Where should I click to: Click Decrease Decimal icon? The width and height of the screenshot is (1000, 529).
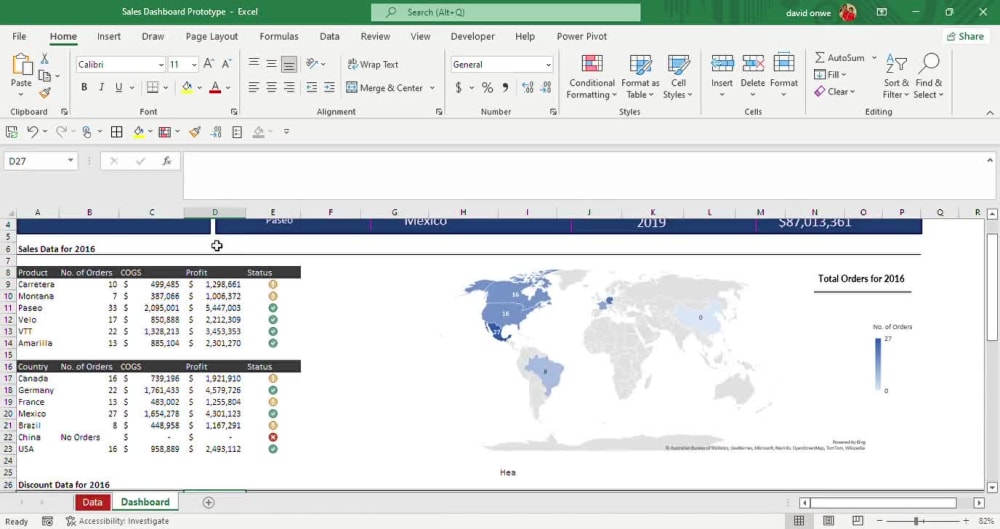(x=546, y=87)
